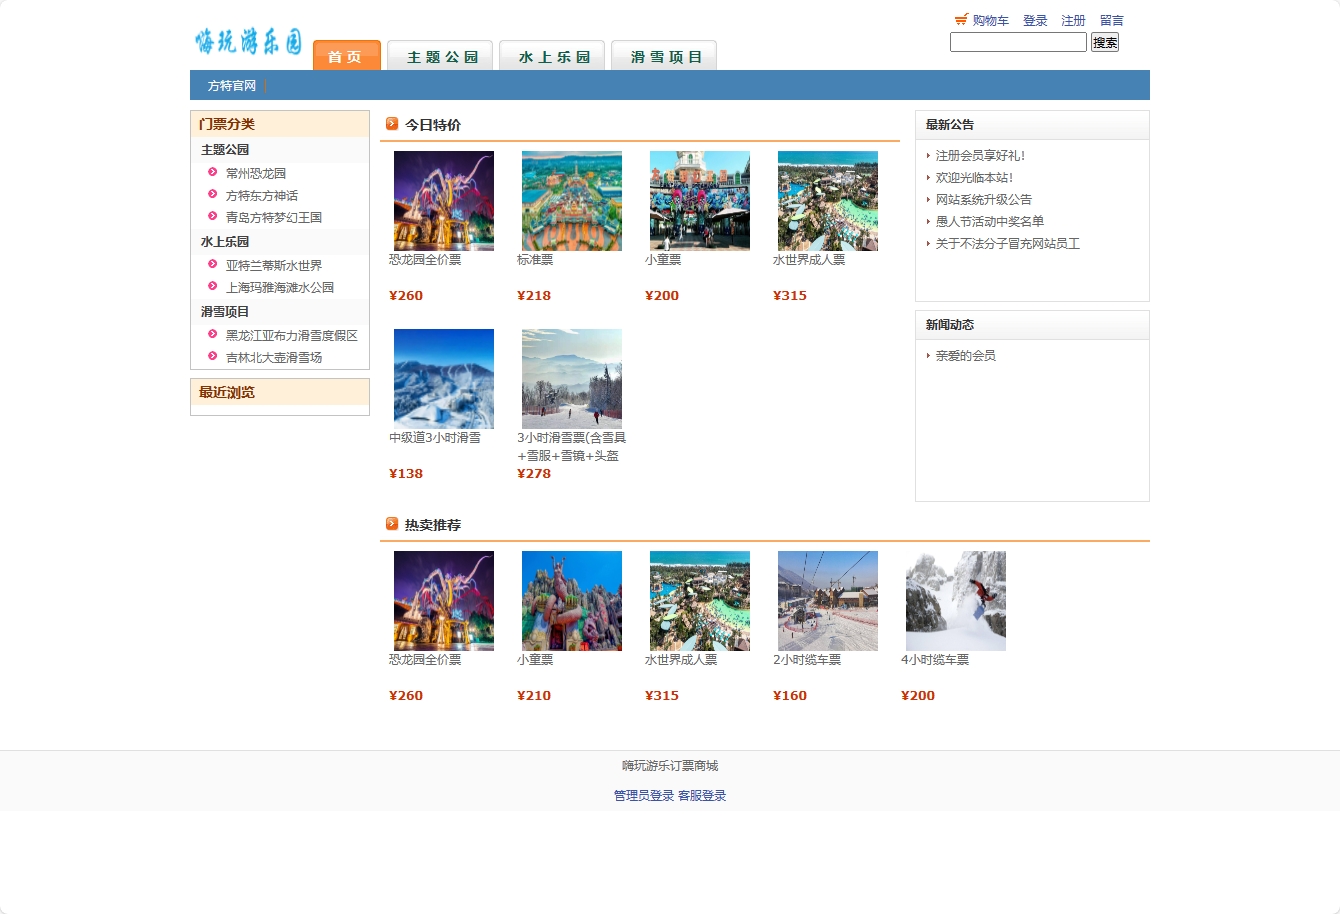Open the 恐龙园全价票 product thumbnail
The width and height of the screenshot is (1340, 914).
[443, 200]
